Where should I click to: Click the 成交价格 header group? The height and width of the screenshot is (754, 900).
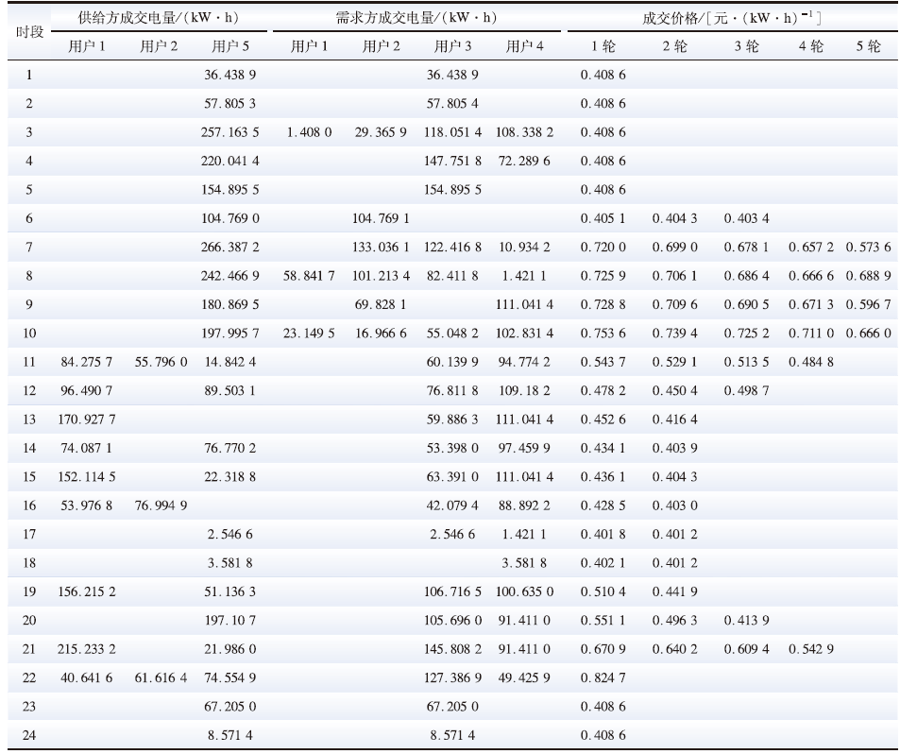pos(731,18)
